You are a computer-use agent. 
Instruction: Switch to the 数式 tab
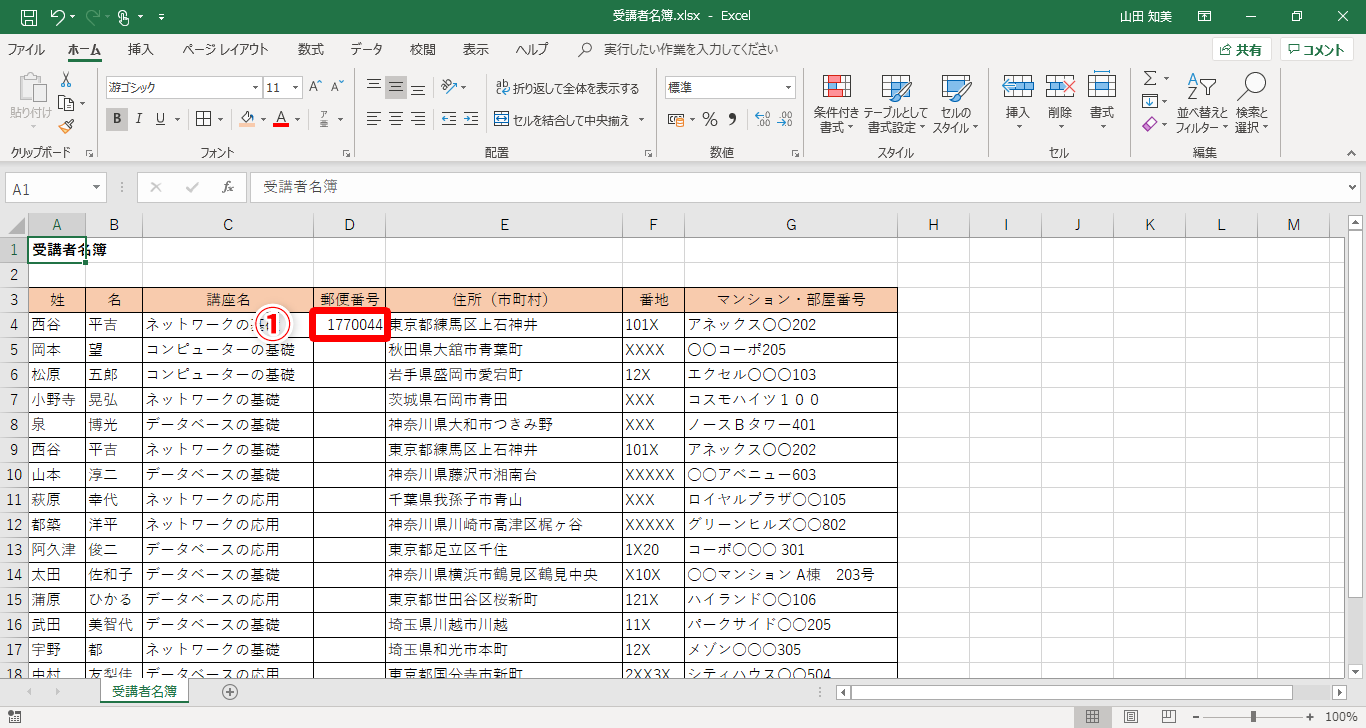coord(311,49)
